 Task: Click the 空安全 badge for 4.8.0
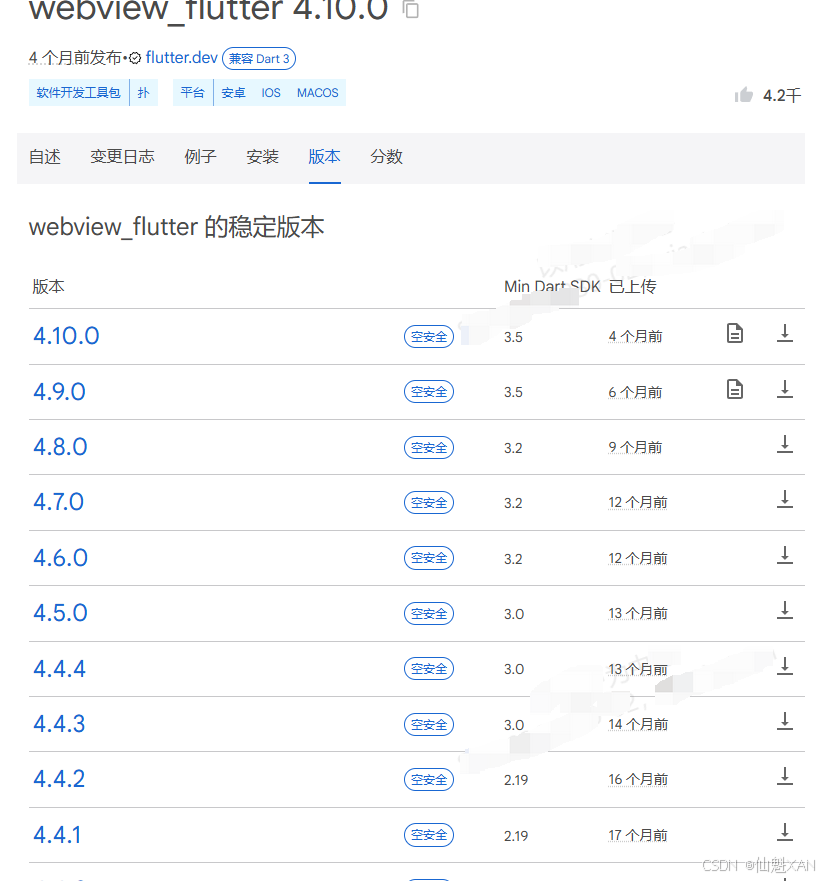click(x=429, y=447)
